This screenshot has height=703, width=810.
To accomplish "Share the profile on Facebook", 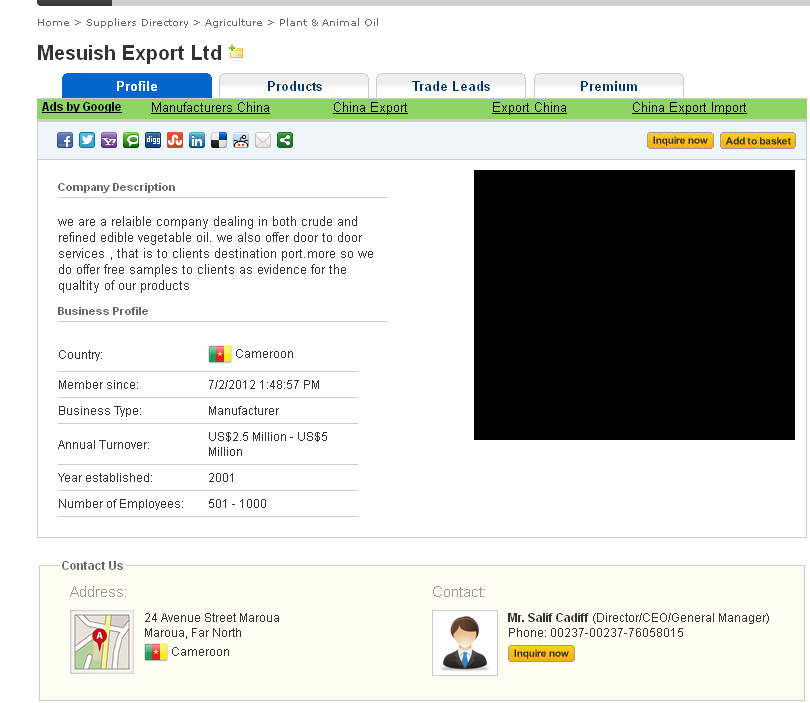I will pos(65,141).
